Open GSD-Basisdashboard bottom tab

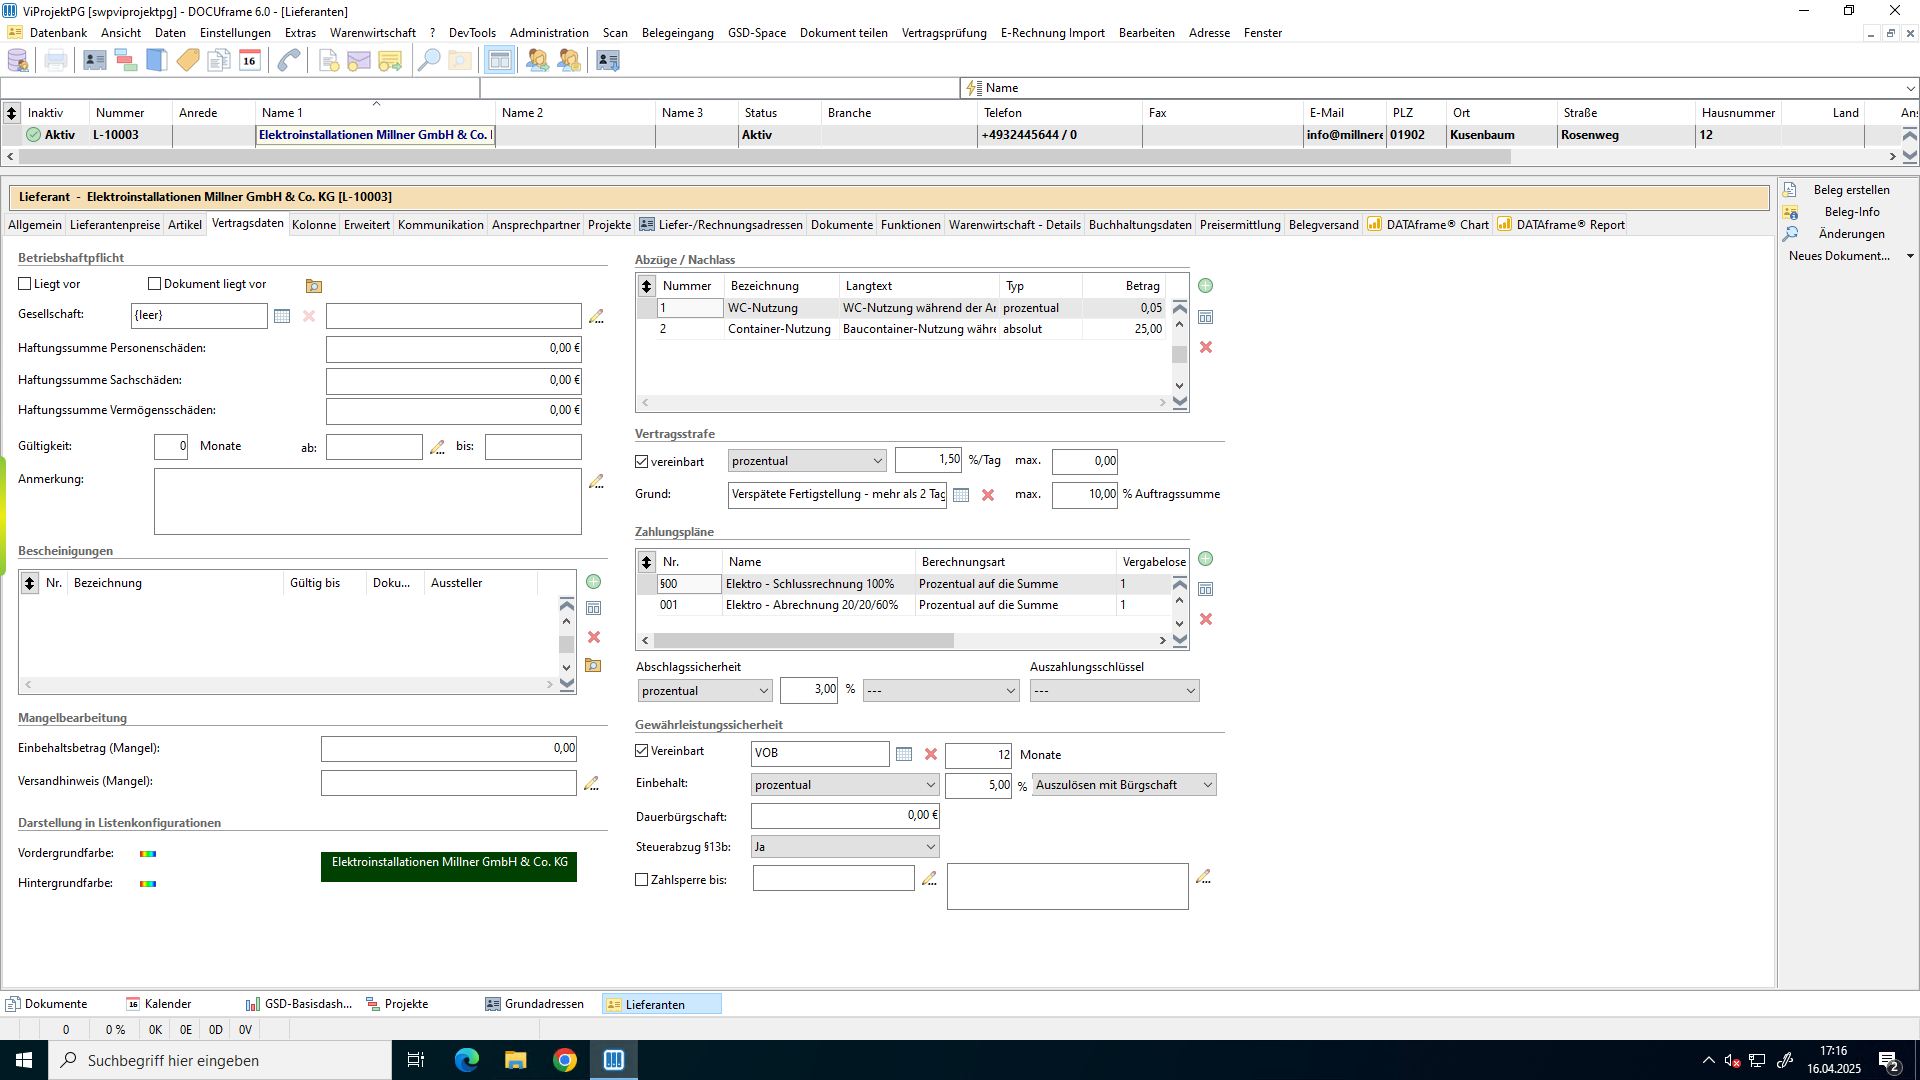point(299,1004)
